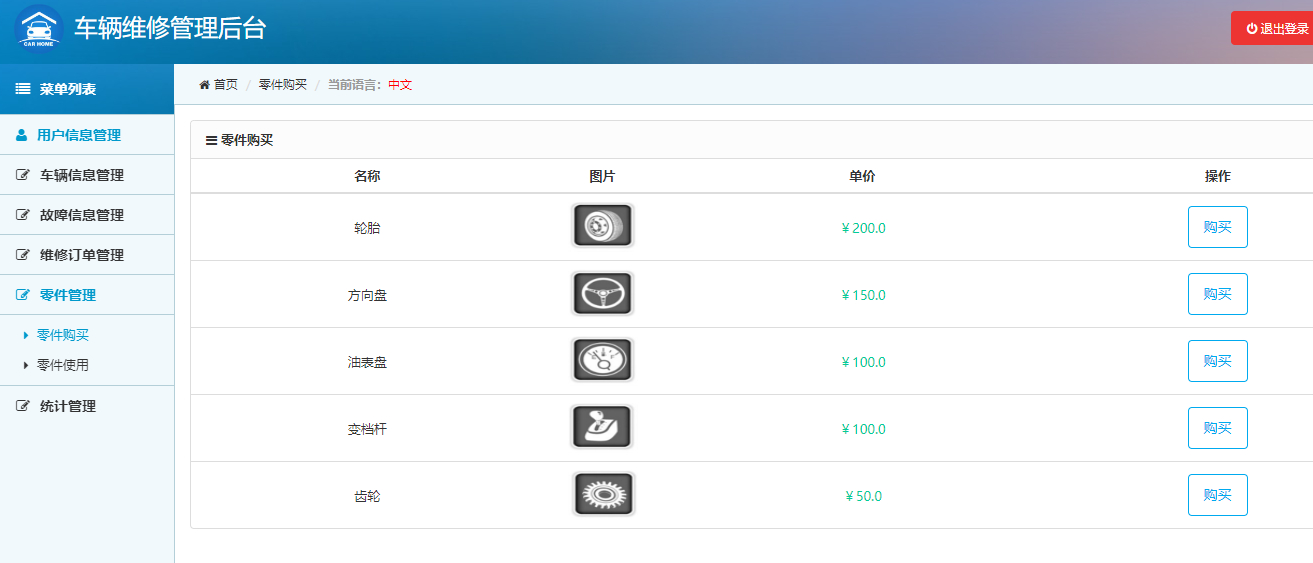The width and height of the screenshot is (1313, 563).
Task: Buy the 轮胎 part
Action: coord(1217,227)
